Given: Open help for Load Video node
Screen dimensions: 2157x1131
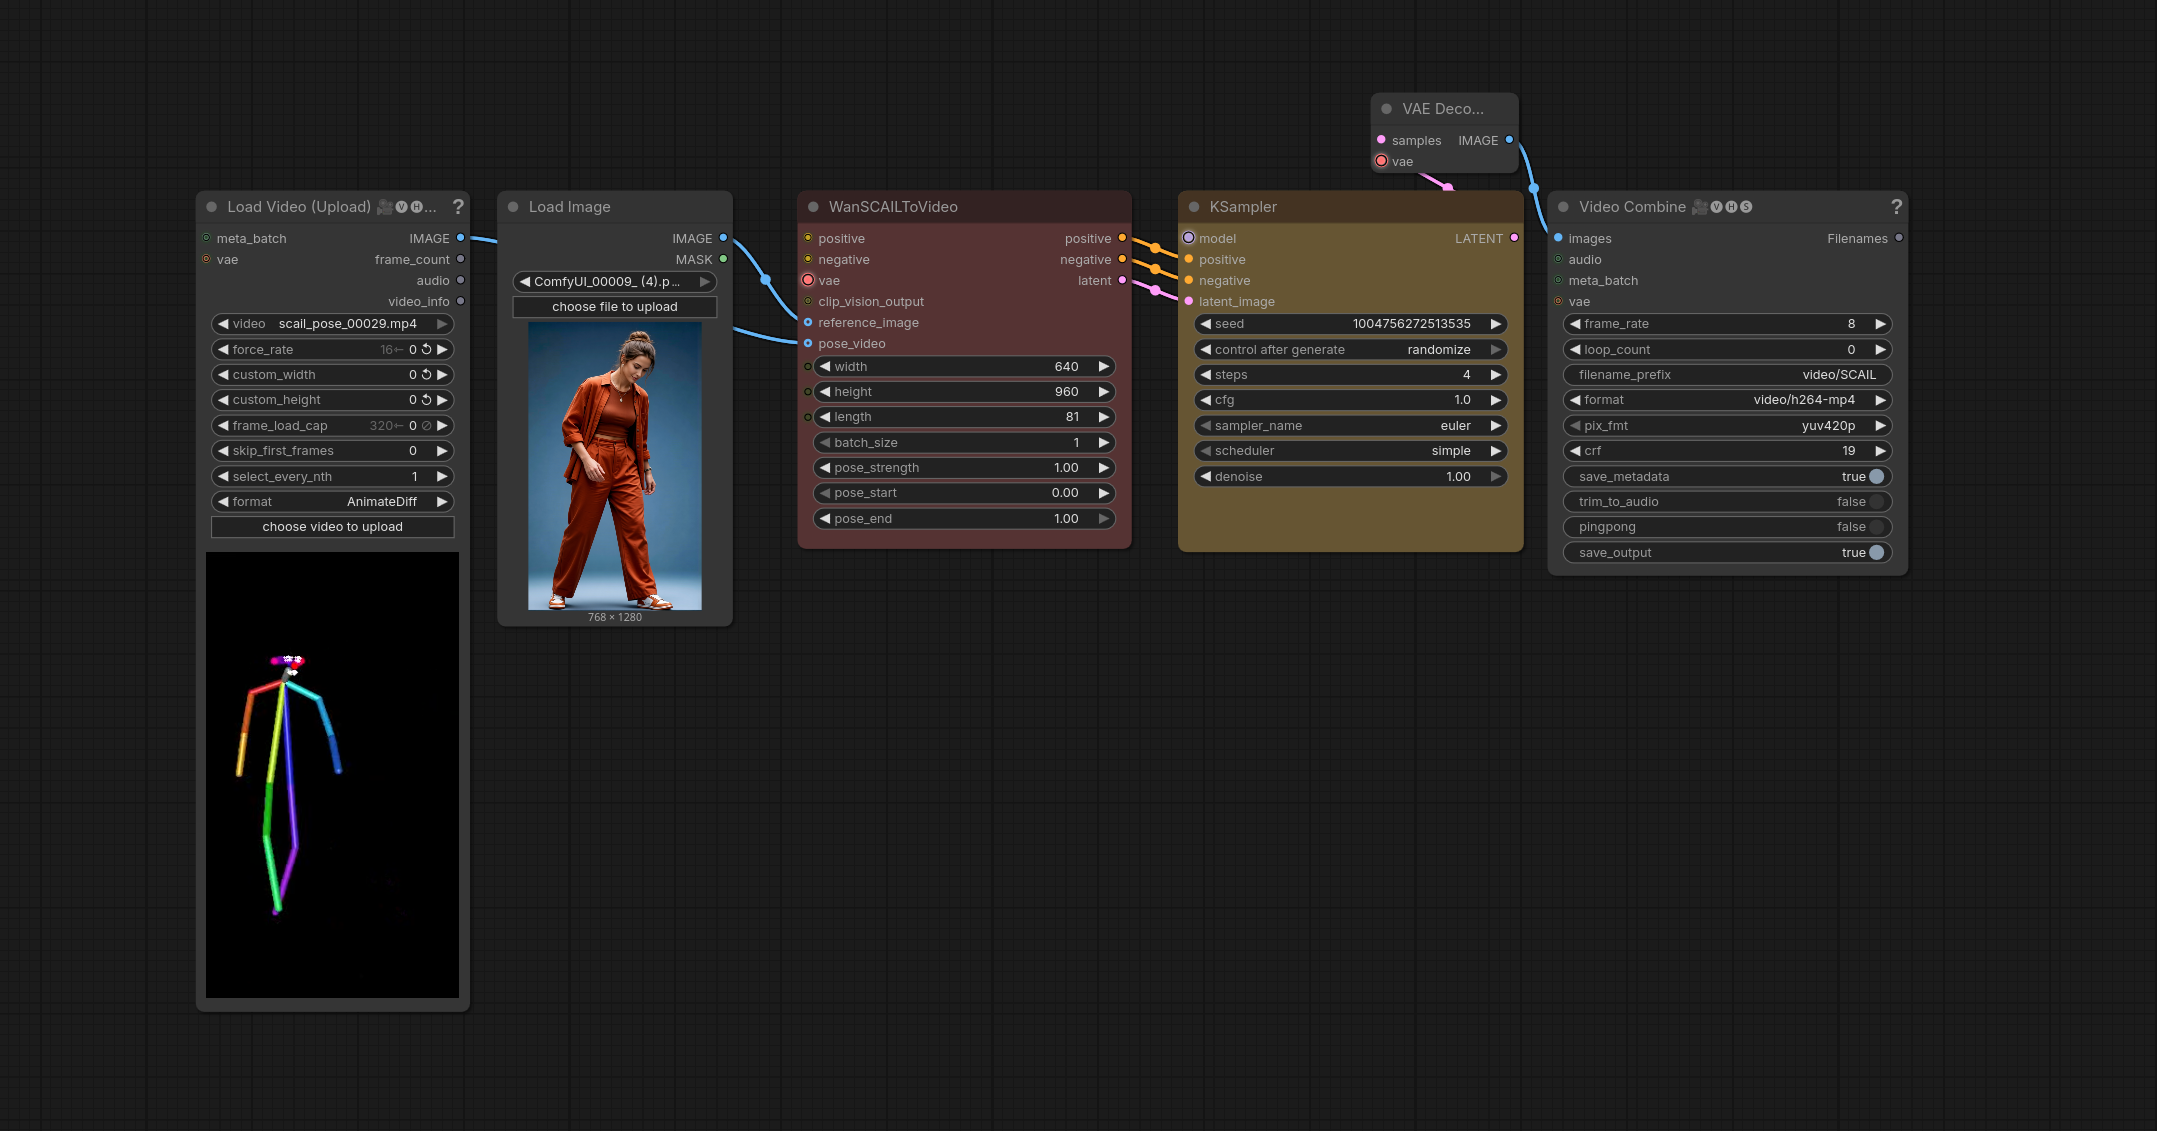Looking at the screenshot, I should click(x=458, y=207).
